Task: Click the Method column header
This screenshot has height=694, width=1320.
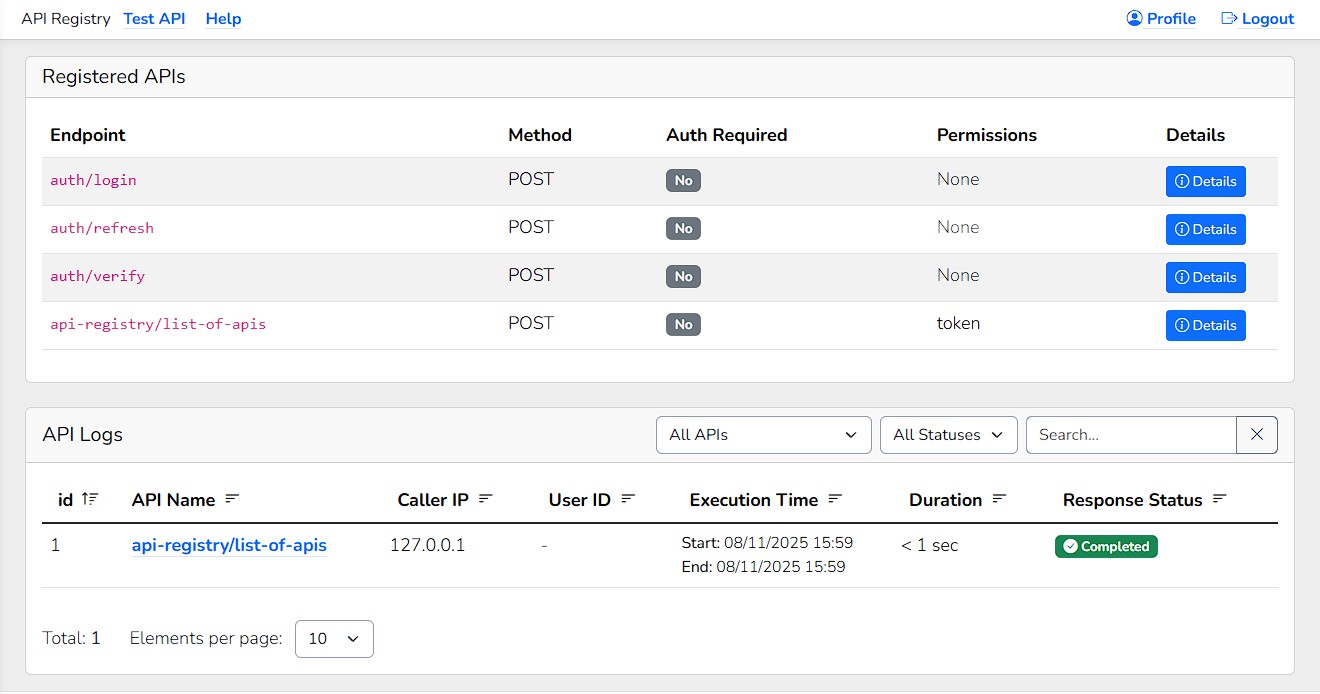Action: click(x=540, y=135)
